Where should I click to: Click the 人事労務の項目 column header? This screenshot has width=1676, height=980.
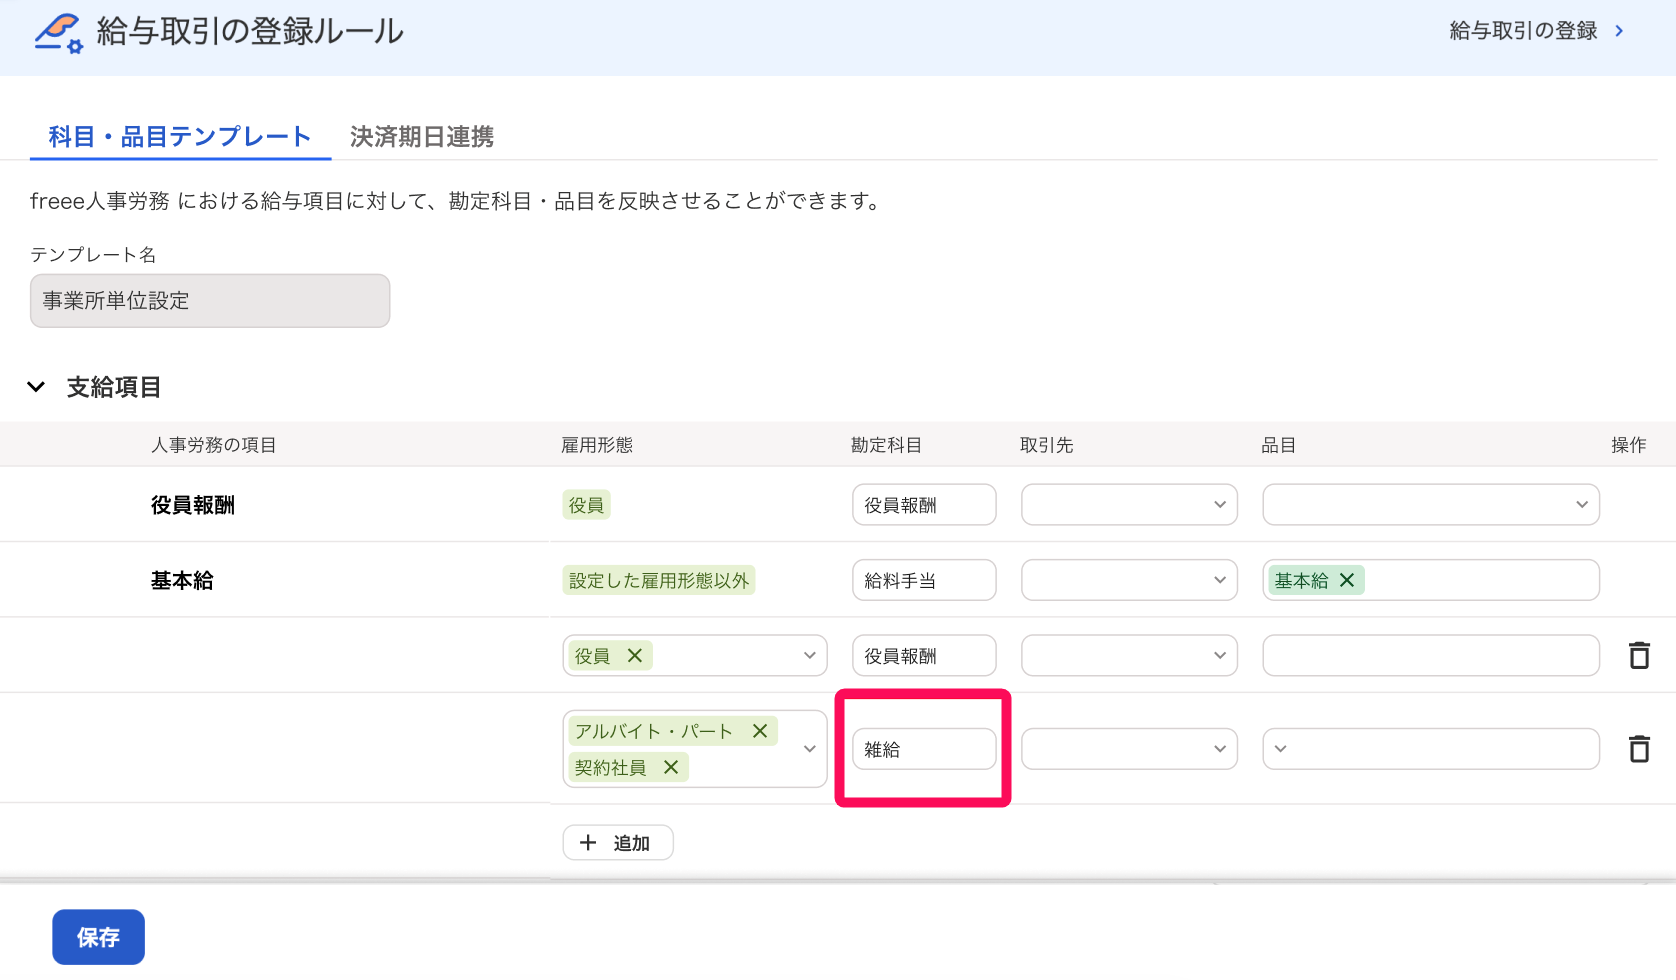coord(214,445)
